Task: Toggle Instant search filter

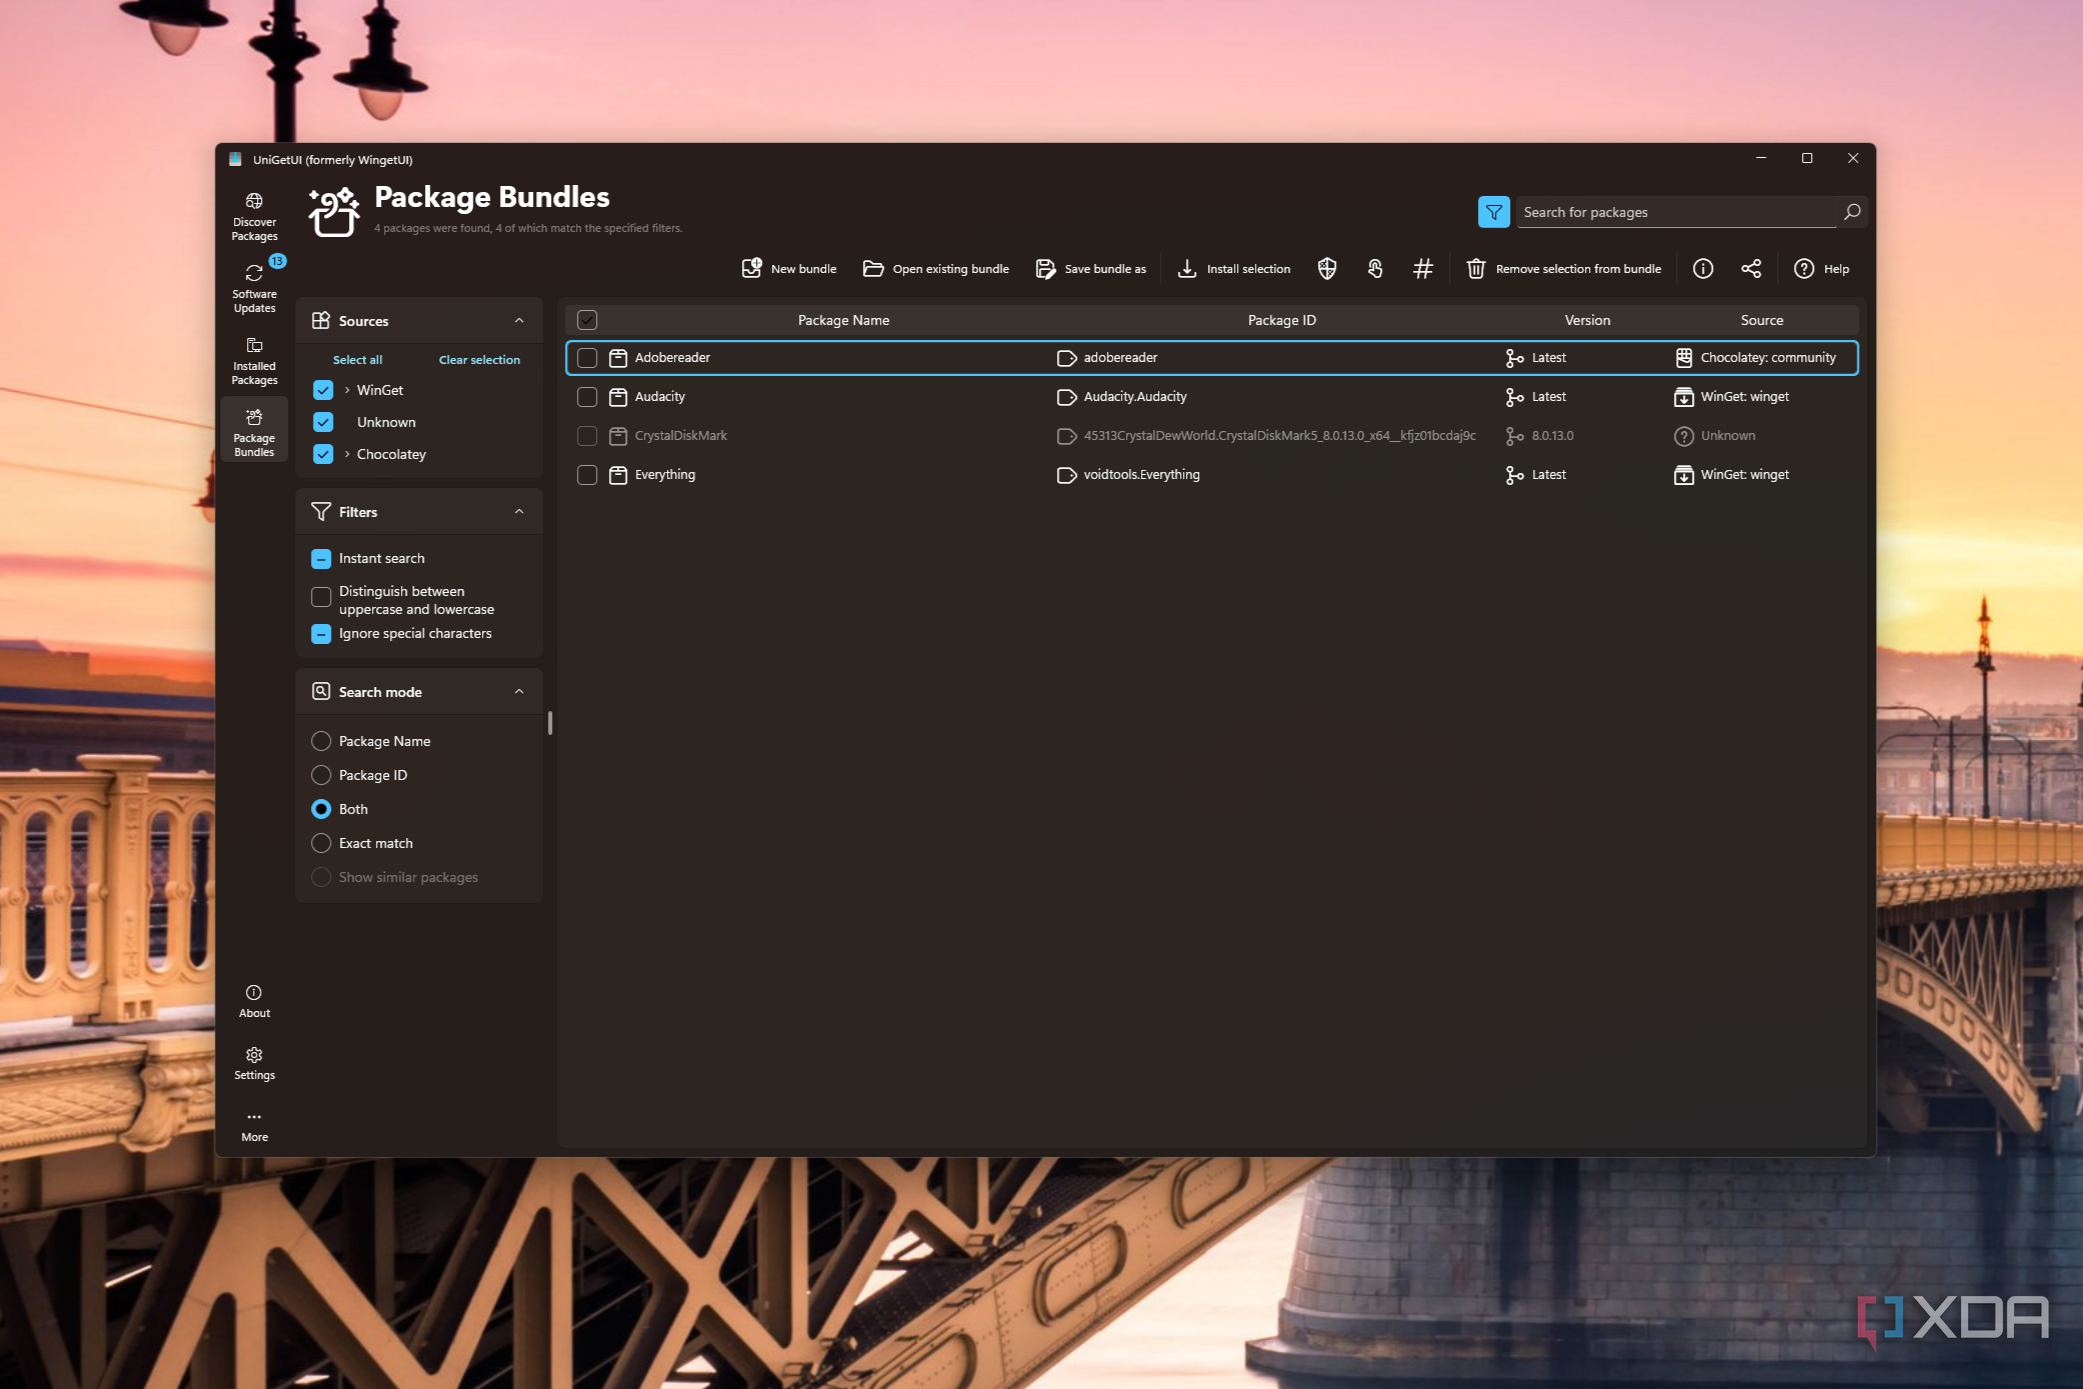Action: tap(321, 559)
